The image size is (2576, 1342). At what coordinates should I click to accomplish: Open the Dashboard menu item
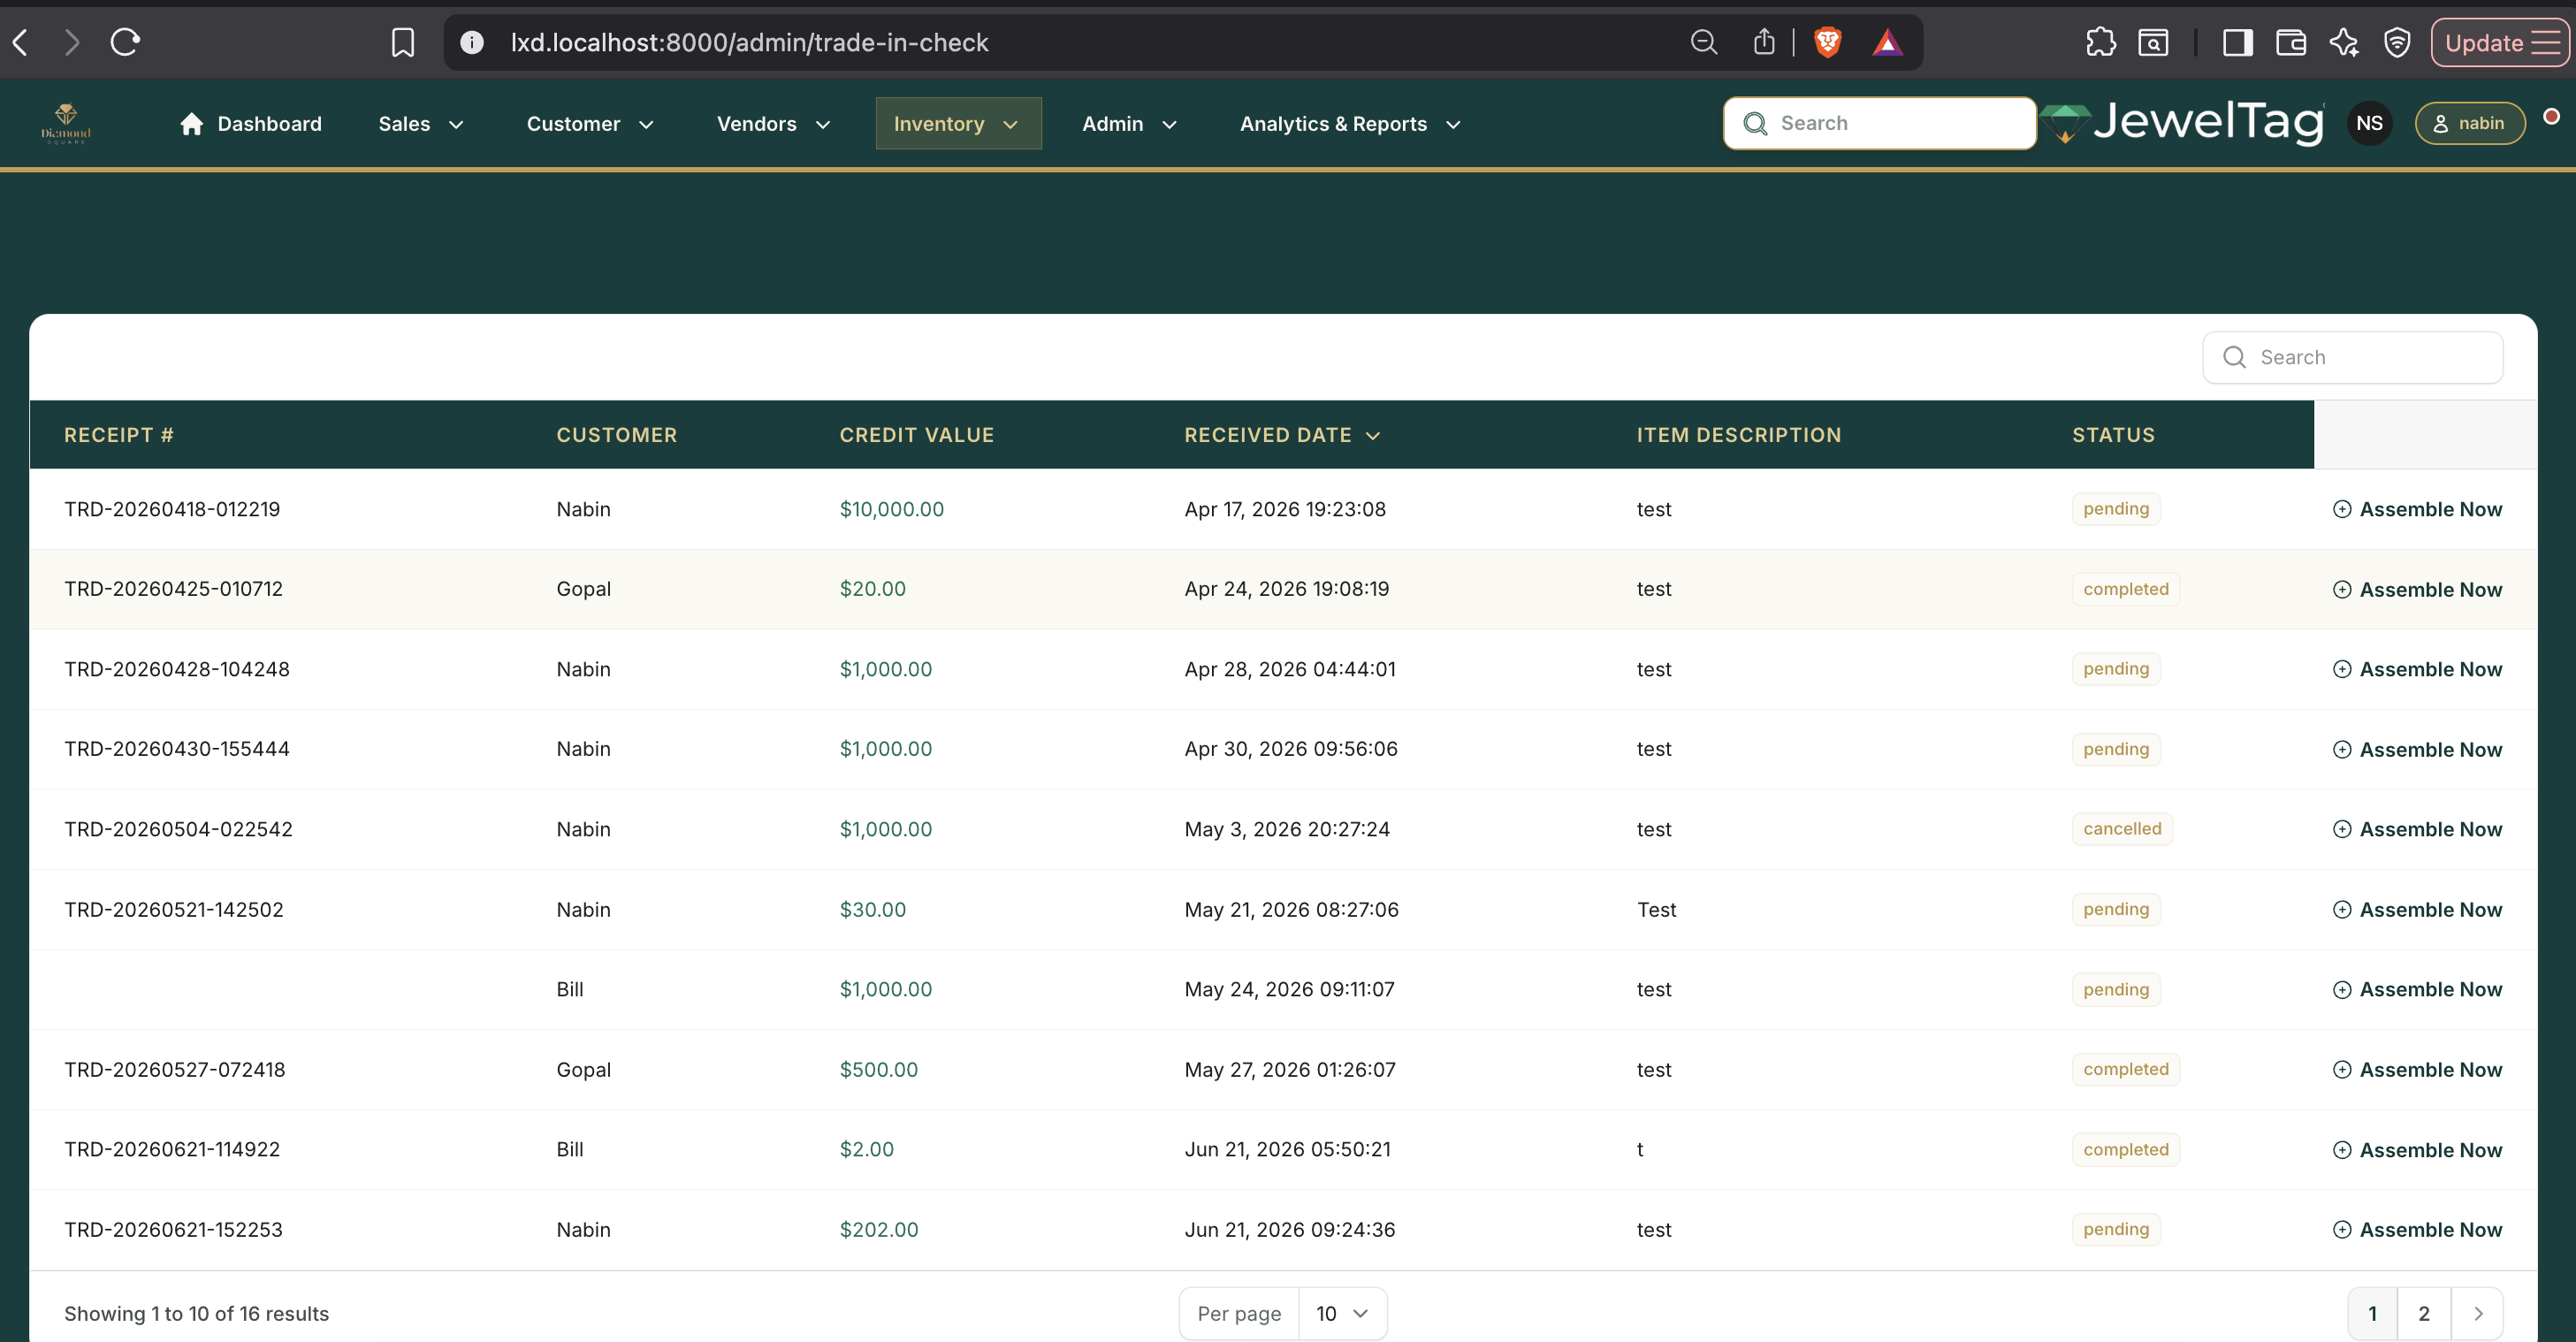251,124
